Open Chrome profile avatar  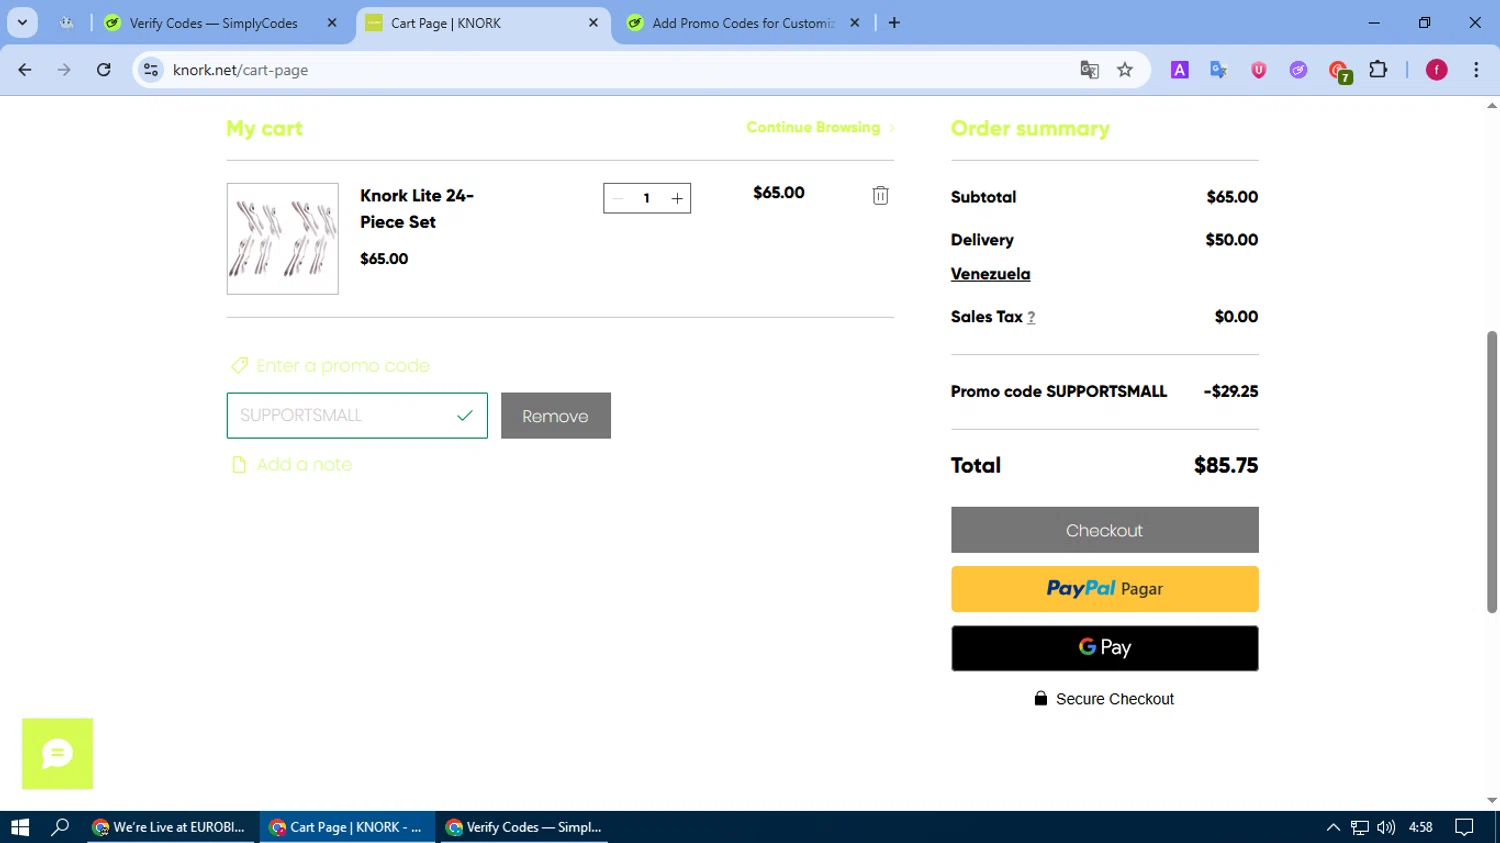point(1437,70)
